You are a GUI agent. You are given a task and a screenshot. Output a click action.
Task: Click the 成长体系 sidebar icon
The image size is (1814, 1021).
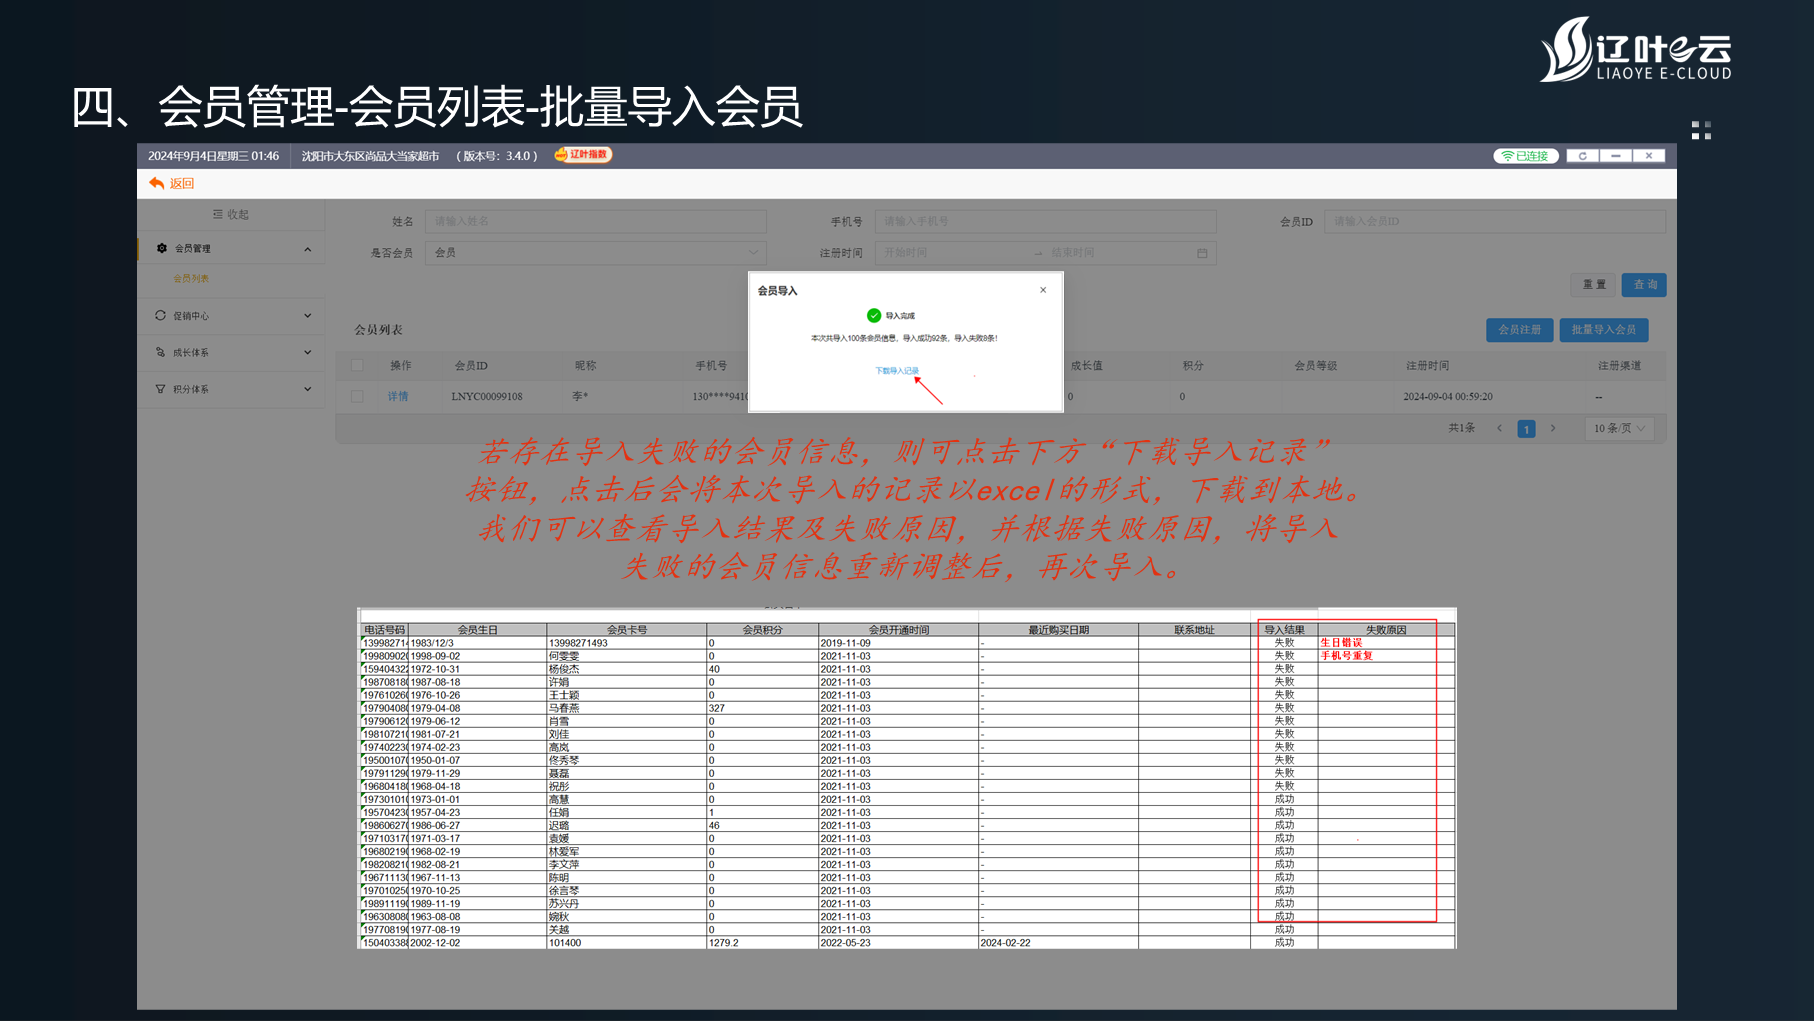160,352
